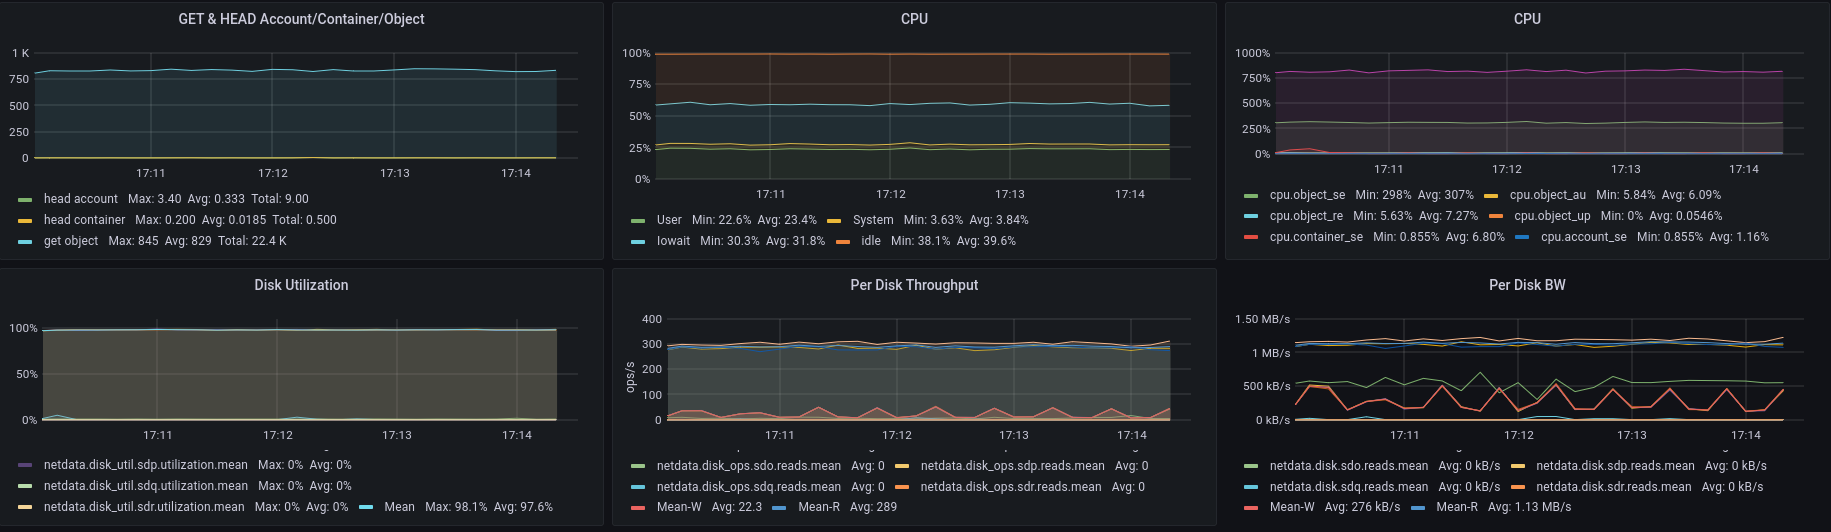Open the Disk Utilization panel title menu

(x=301, y=285)
